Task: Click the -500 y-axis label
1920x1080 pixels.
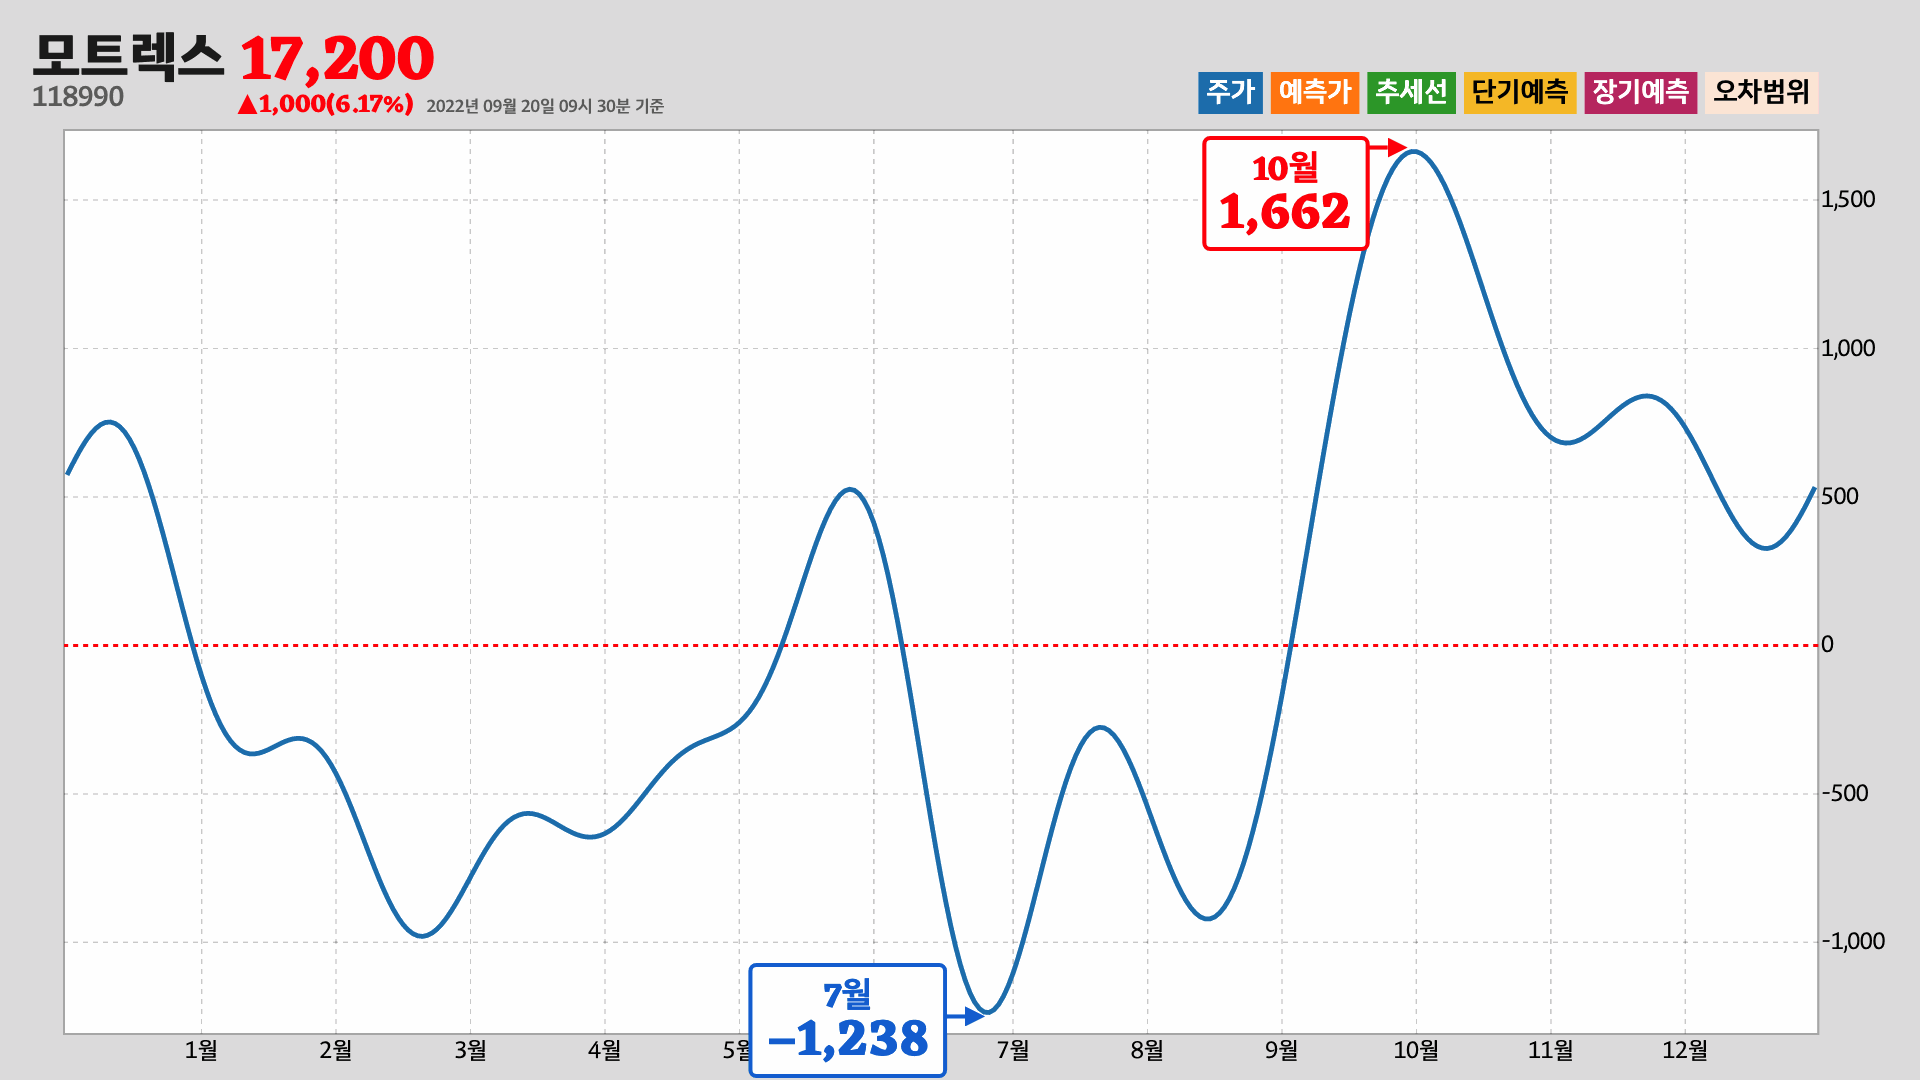Action: [x=1845, y=793]
